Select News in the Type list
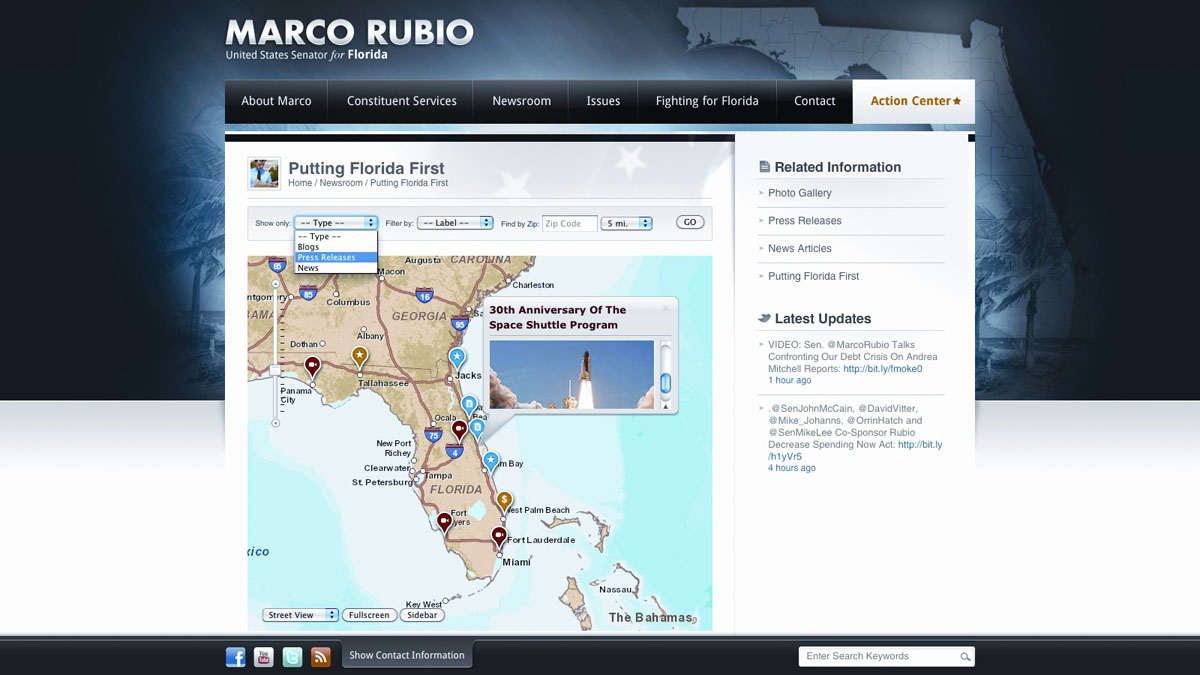1200x675 pixels. [x=336, y=268]
